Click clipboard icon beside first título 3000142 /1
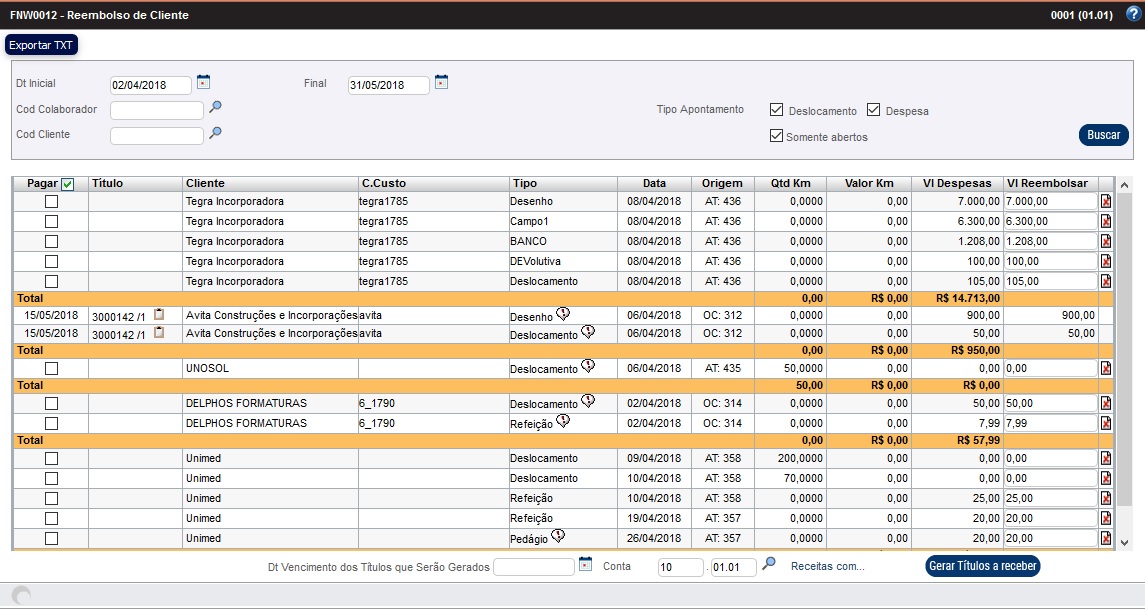 (x=159, y=315)
